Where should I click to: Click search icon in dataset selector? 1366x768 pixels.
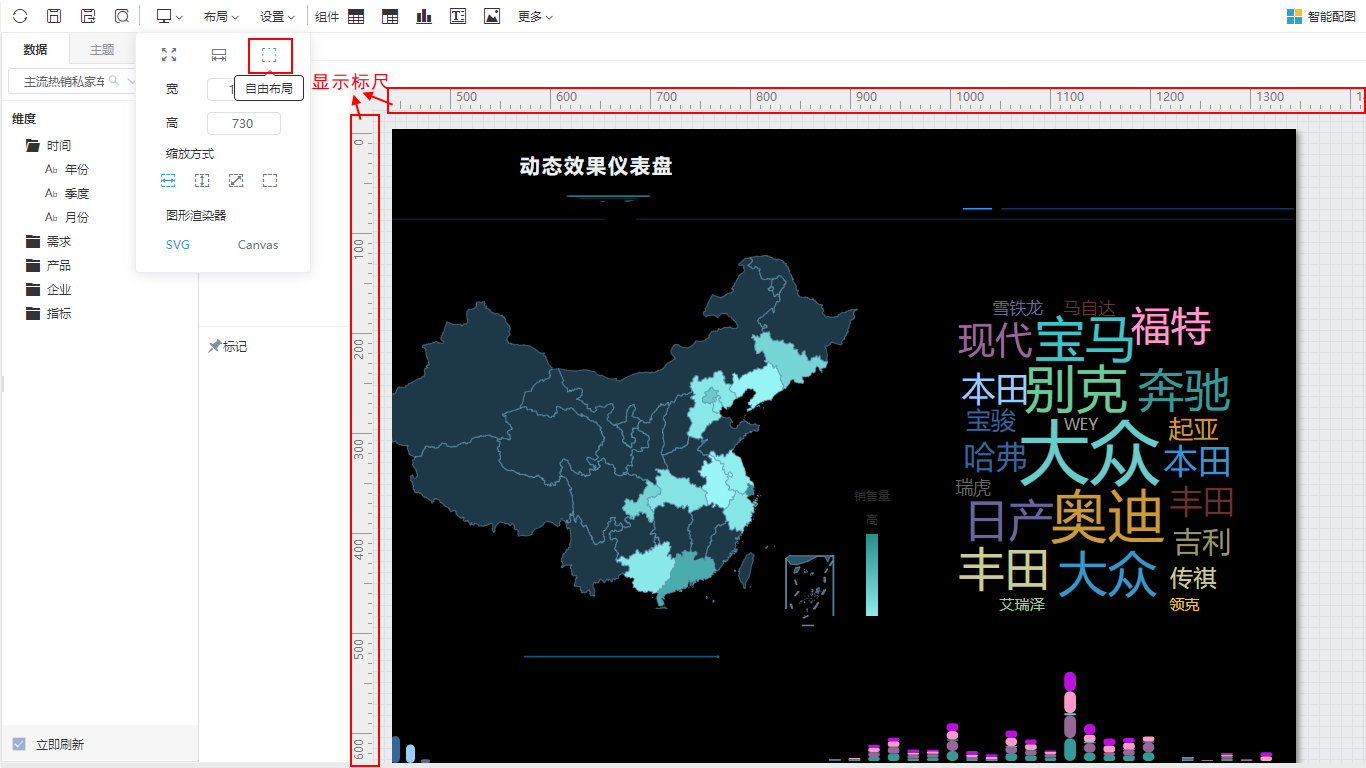point(114,81)
